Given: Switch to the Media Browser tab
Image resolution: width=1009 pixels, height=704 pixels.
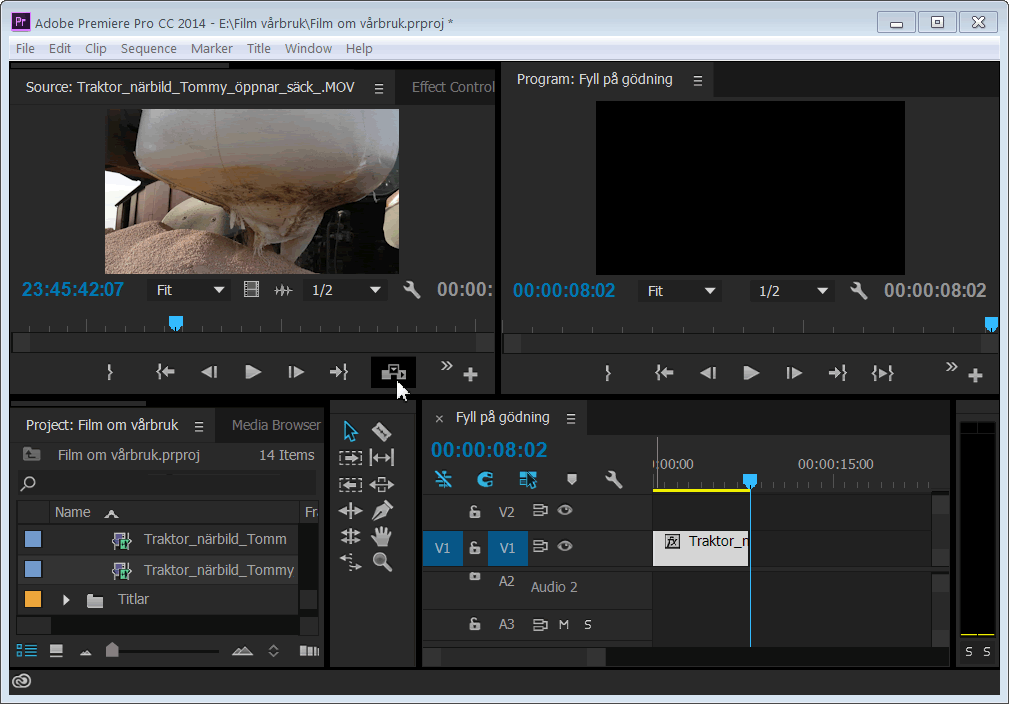Looking at the screenshot, I should (x=276, y=425).
